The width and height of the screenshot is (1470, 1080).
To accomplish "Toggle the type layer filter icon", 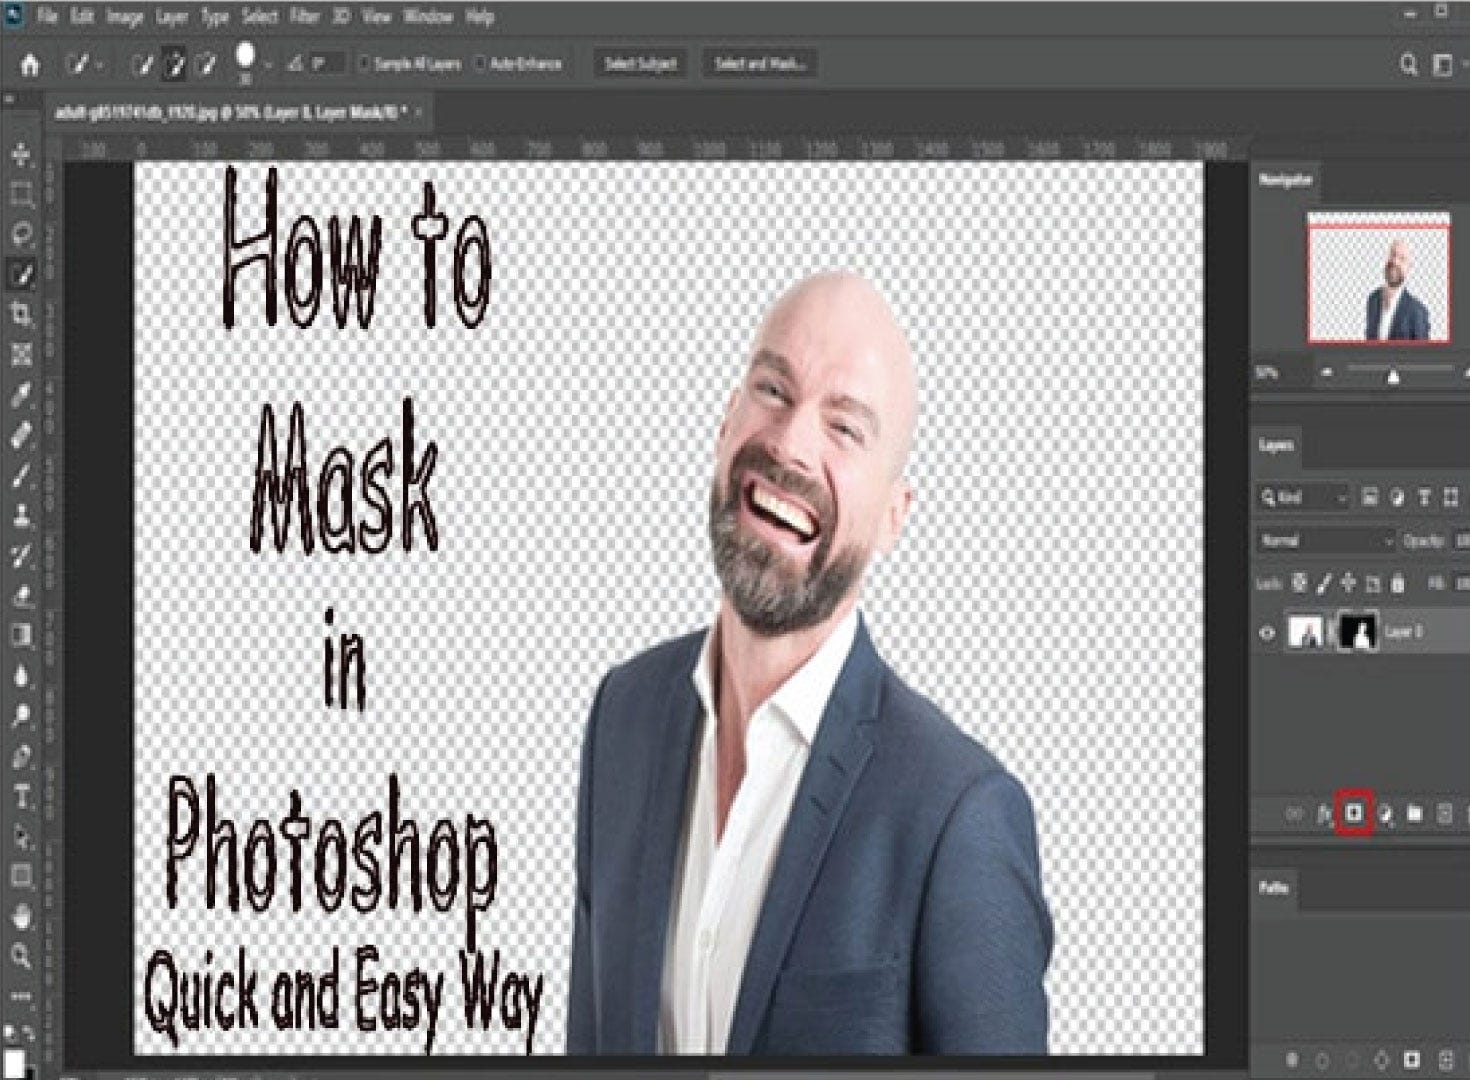I will click(1424, 497).
